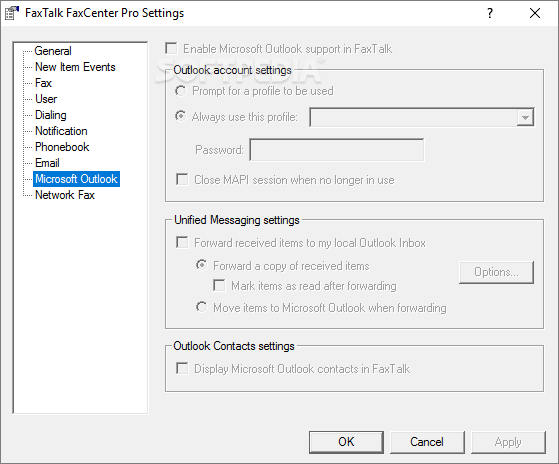Close the settings dialog window

[535, 13]
